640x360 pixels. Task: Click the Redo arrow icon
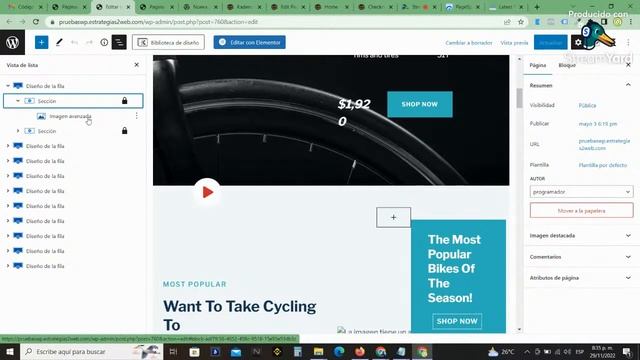click(x=89, y=42)
